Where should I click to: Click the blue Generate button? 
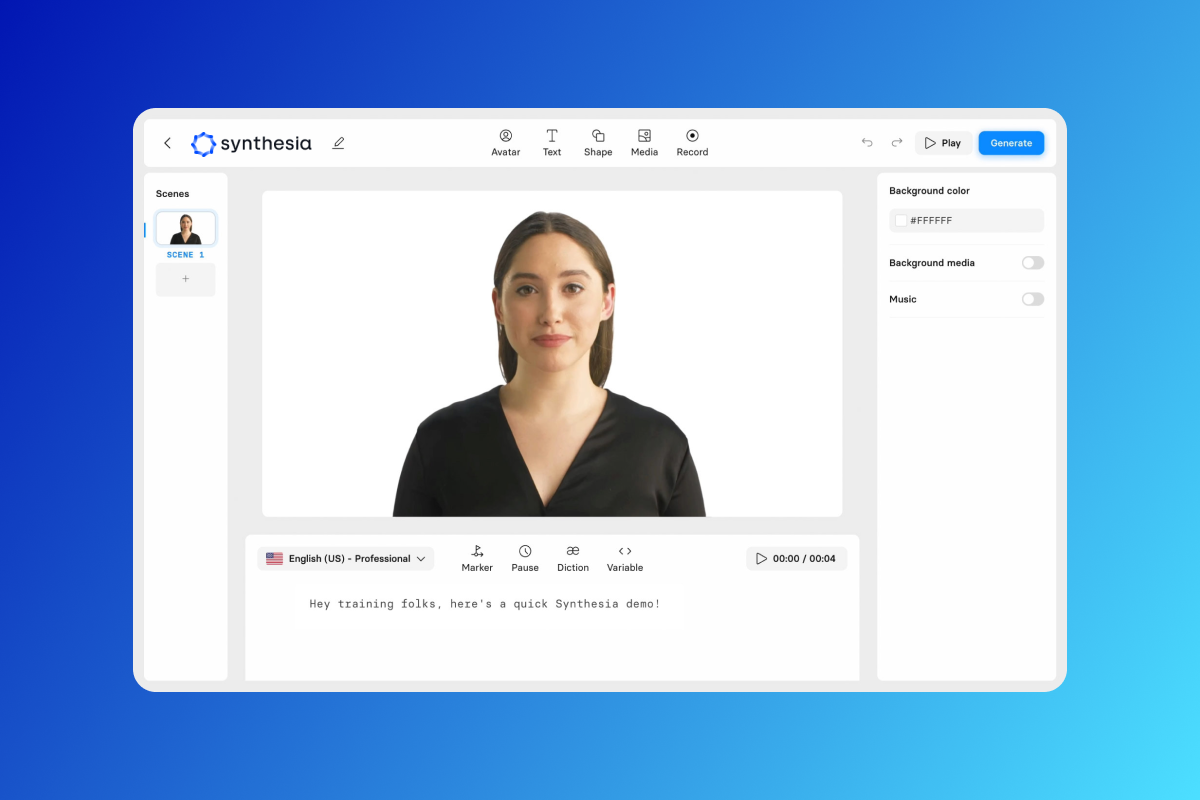[x=1011, y=143]
